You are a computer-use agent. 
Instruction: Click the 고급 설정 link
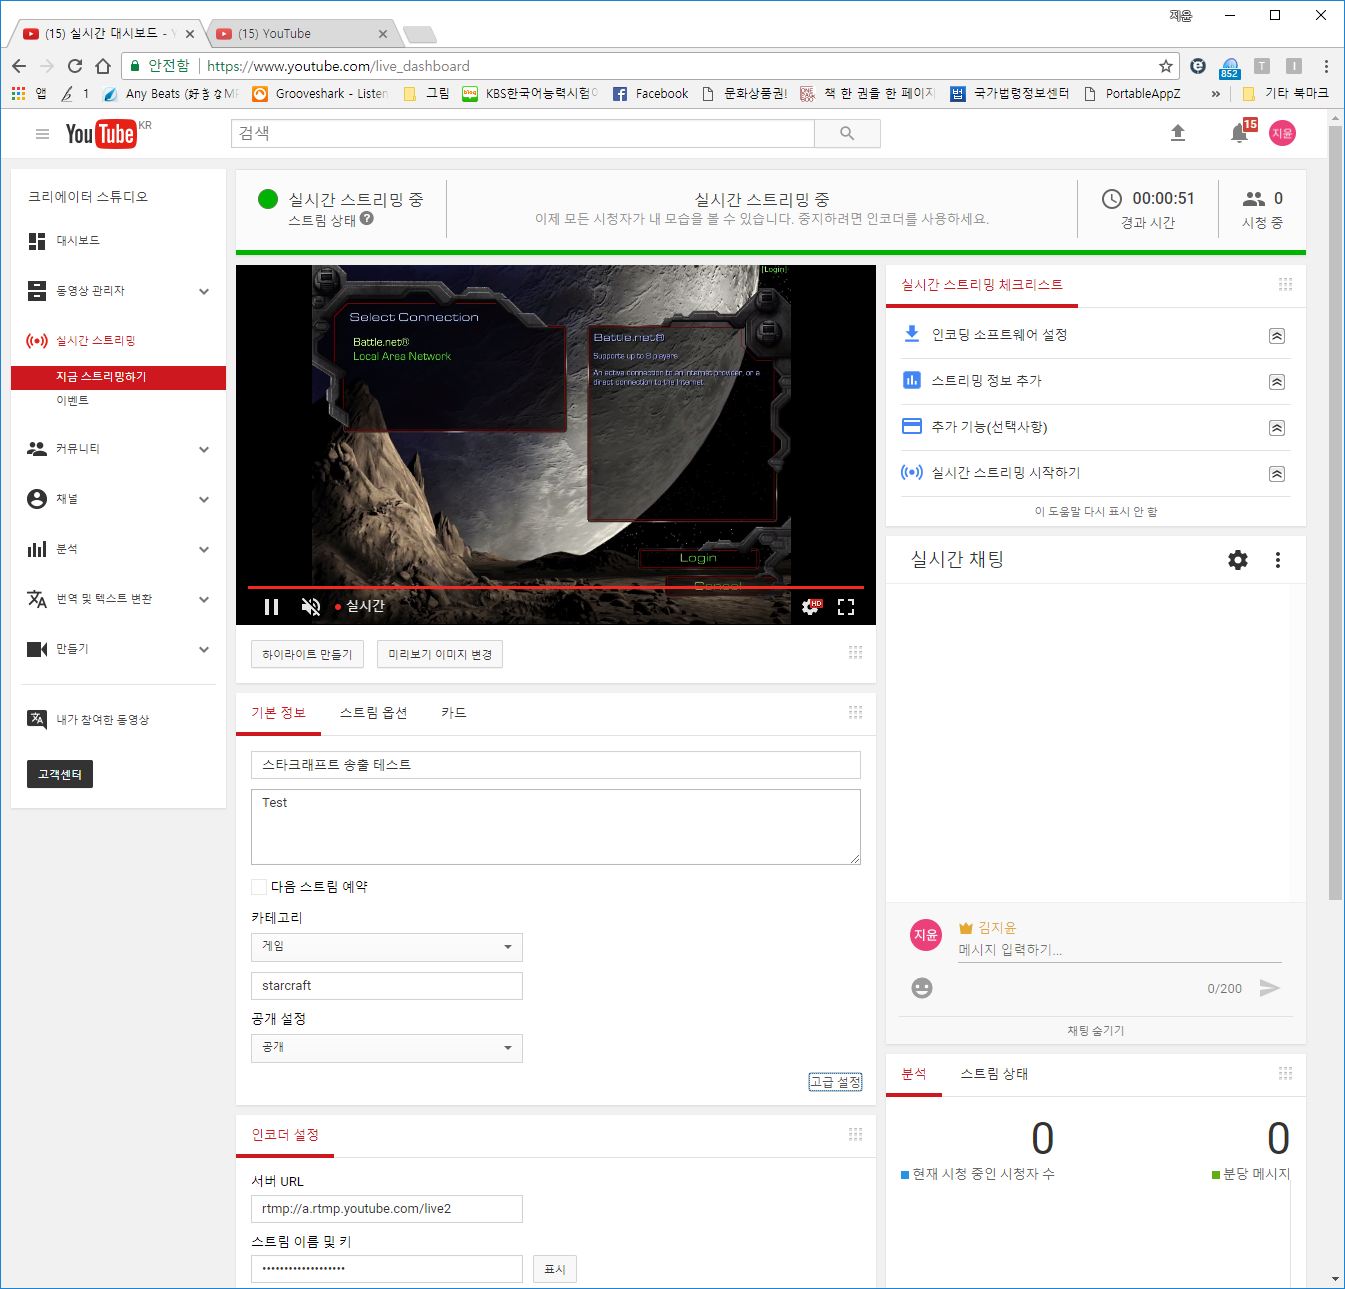[836, 1082]
